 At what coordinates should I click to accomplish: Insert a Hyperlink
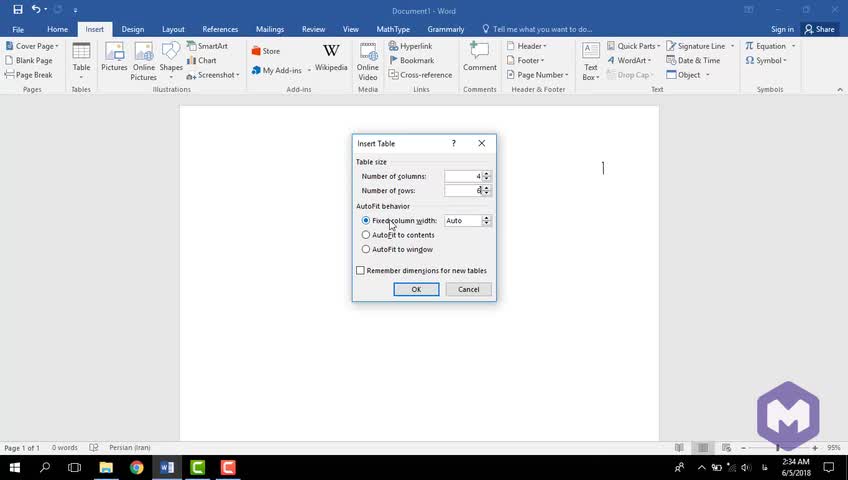click(410, 46)
